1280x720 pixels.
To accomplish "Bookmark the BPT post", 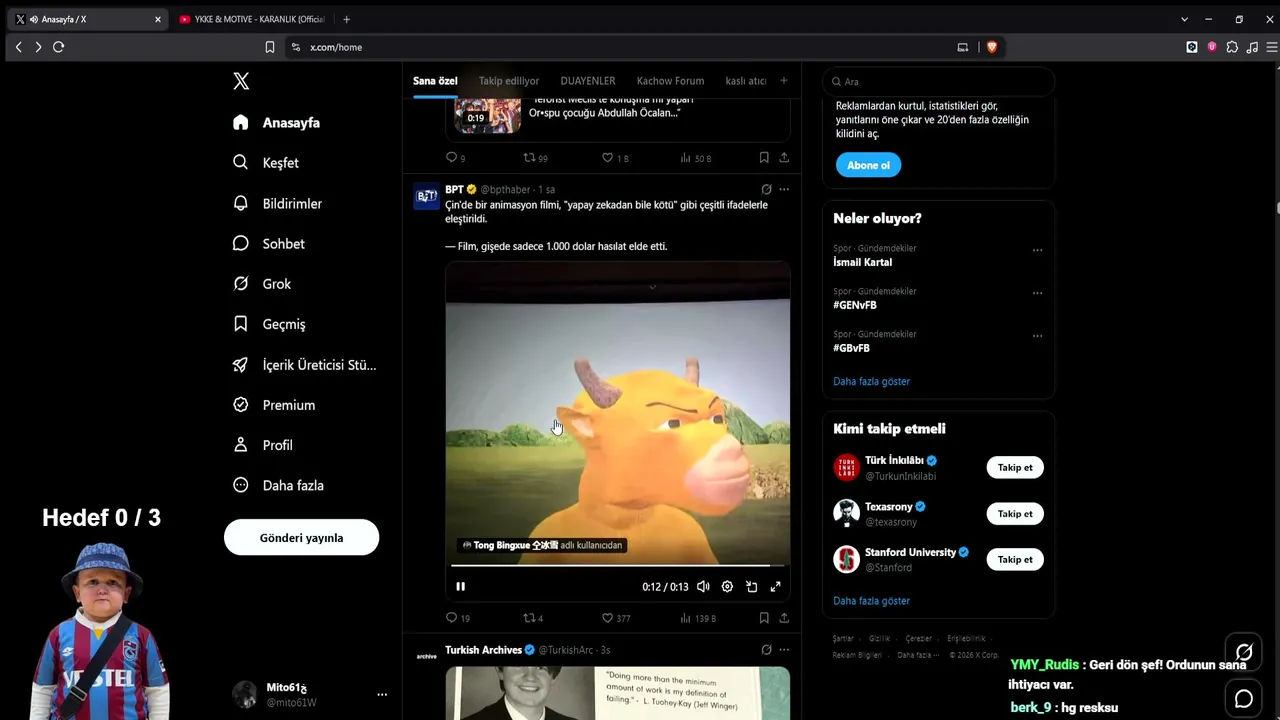I will (764, 618).
